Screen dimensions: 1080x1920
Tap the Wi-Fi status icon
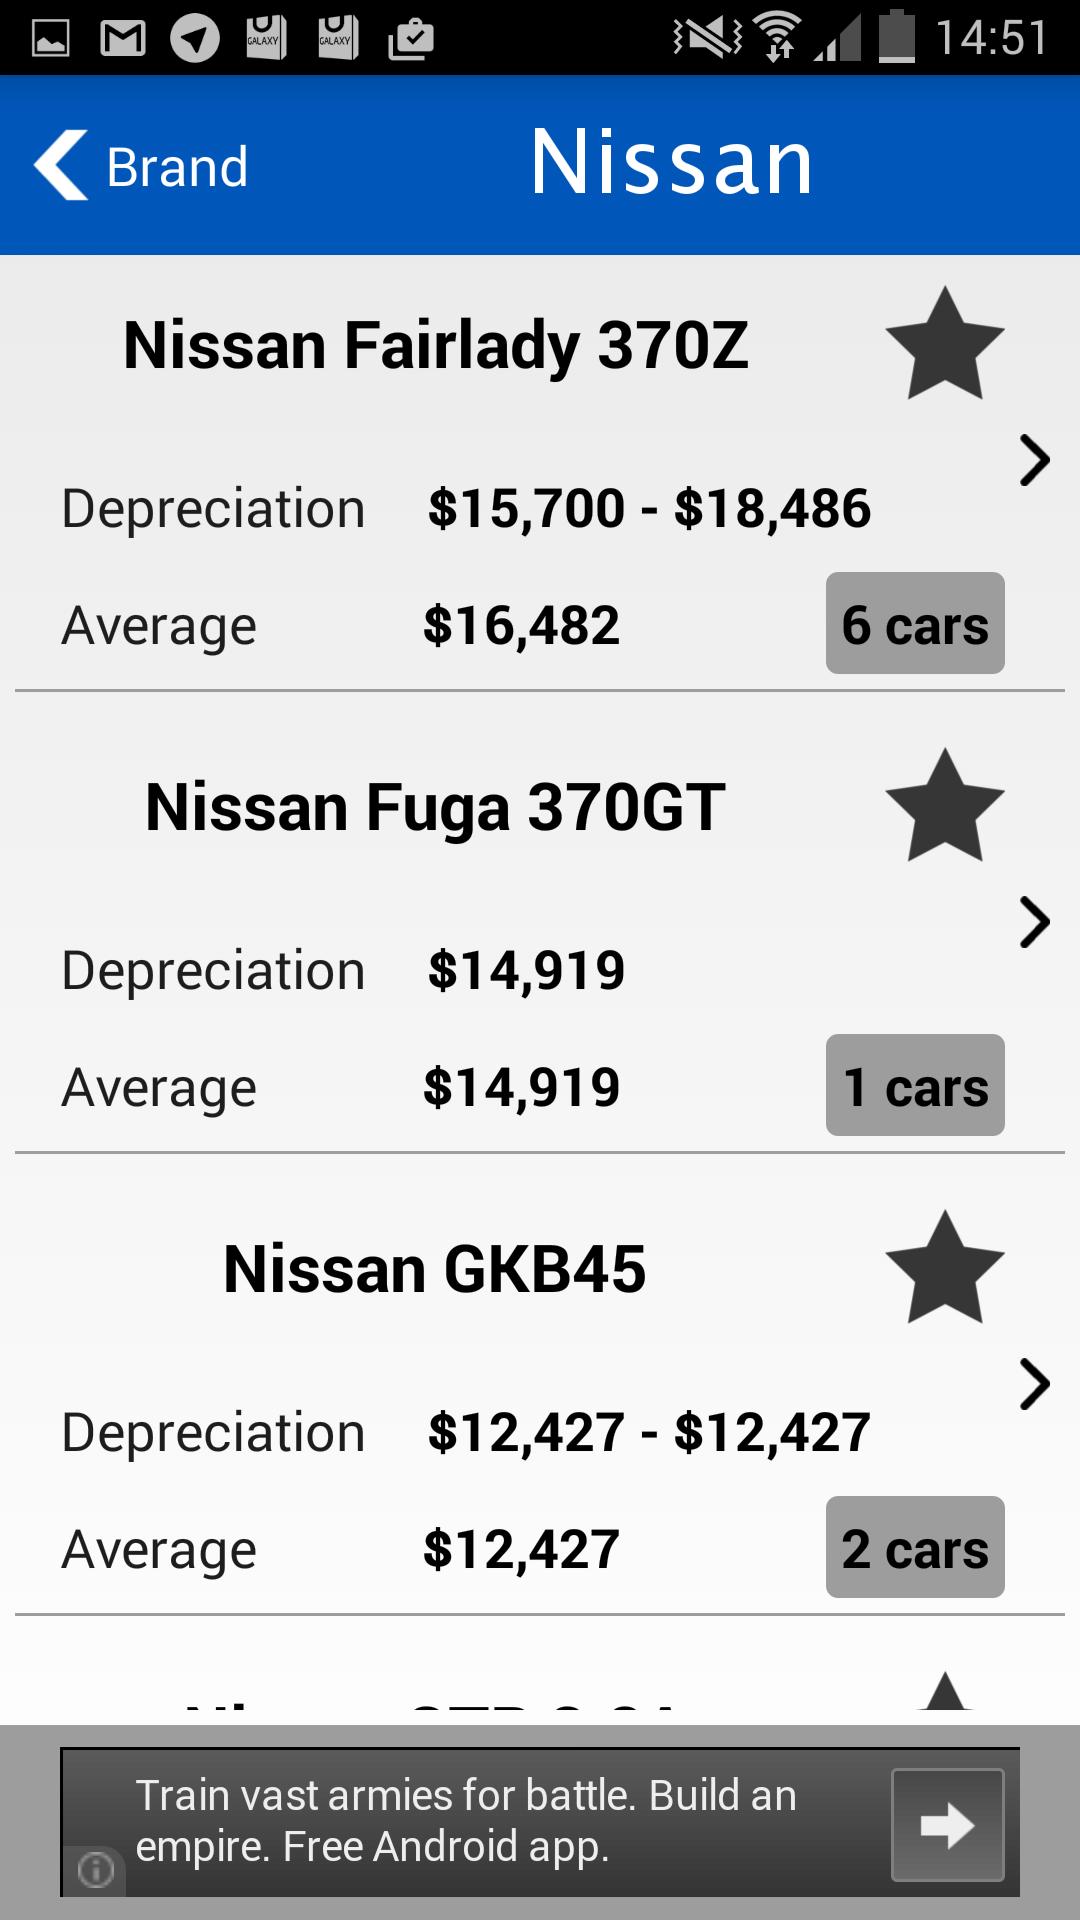click(x=779, y=37)
